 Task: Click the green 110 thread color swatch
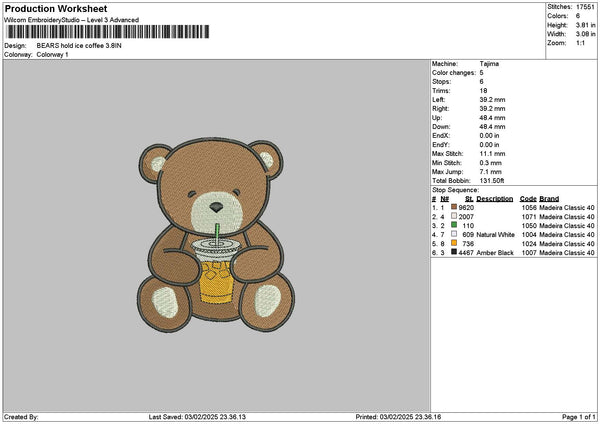(455, 225)
